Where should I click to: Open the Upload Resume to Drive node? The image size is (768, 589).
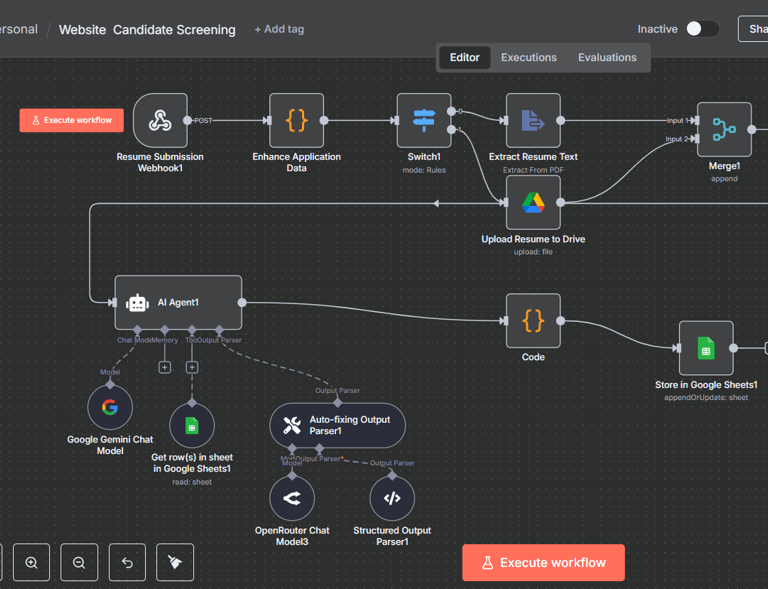pyautogui.click(x=533, y=202)
